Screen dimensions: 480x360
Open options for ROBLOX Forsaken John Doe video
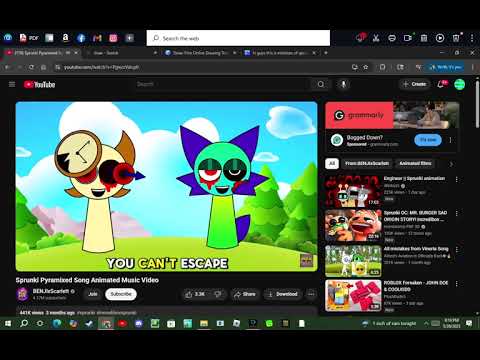[457, 284]
